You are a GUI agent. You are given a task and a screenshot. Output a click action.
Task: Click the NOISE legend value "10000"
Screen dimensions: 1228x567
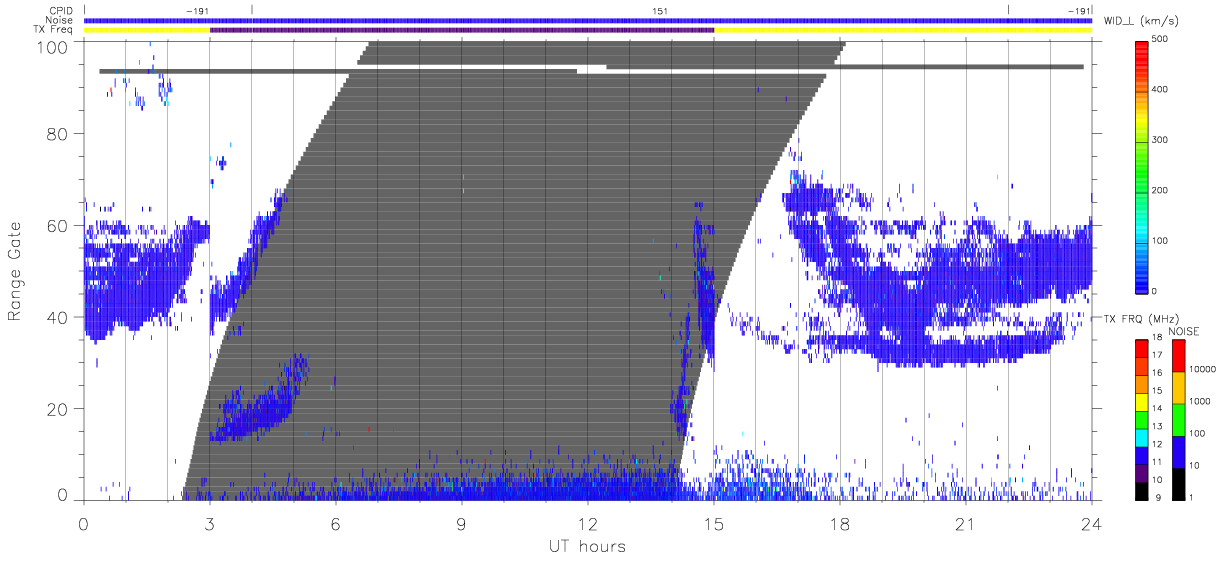point(1202,369)
